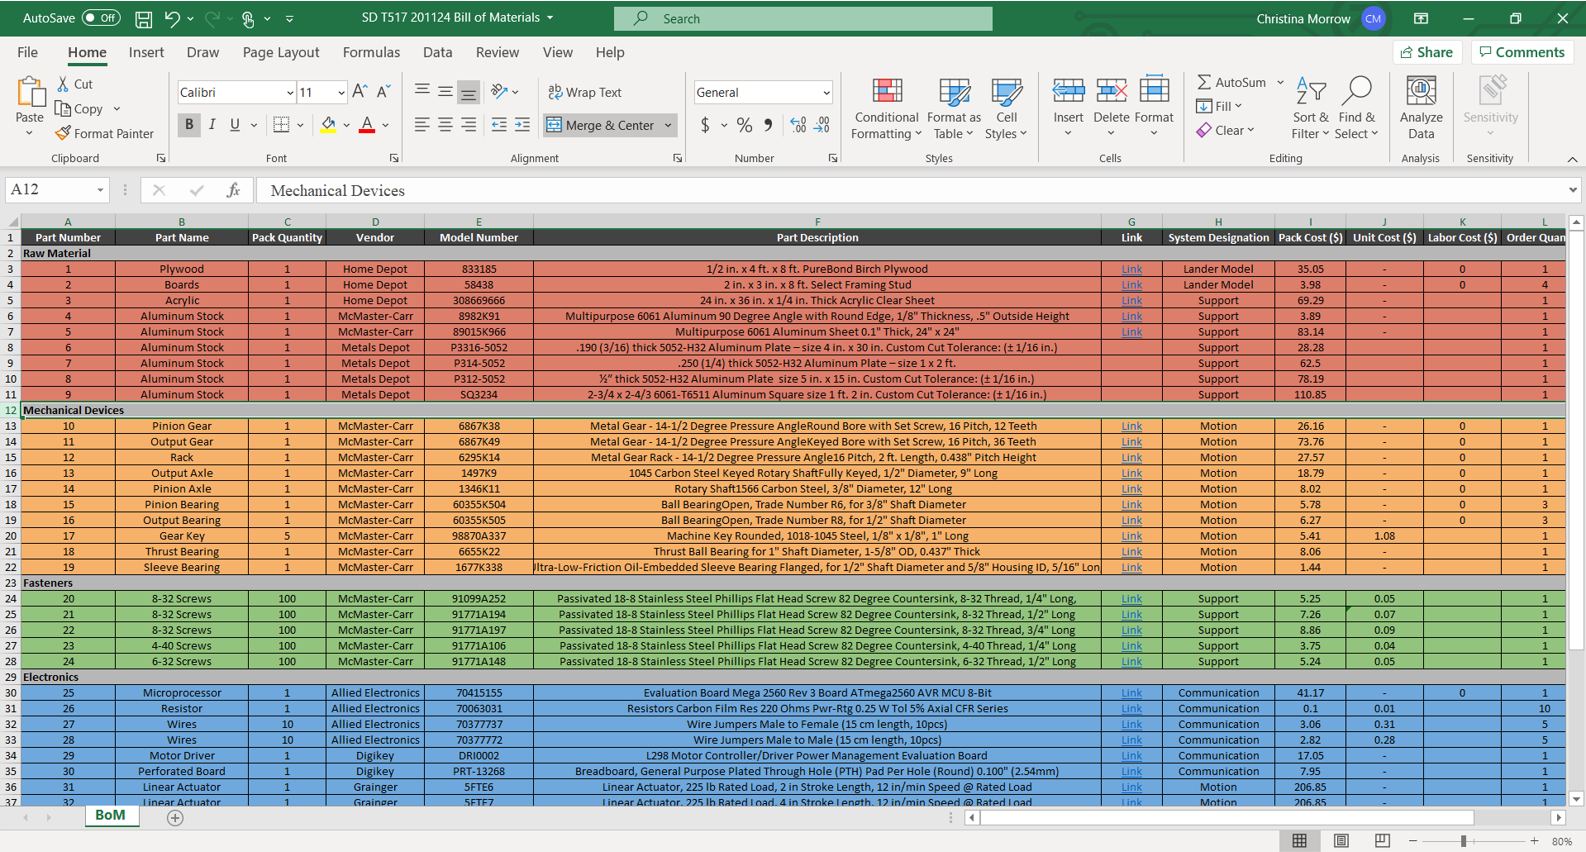Viewport: 1586px width, 852px height.
Task: Increase font size with the large A
Action: 360,92
